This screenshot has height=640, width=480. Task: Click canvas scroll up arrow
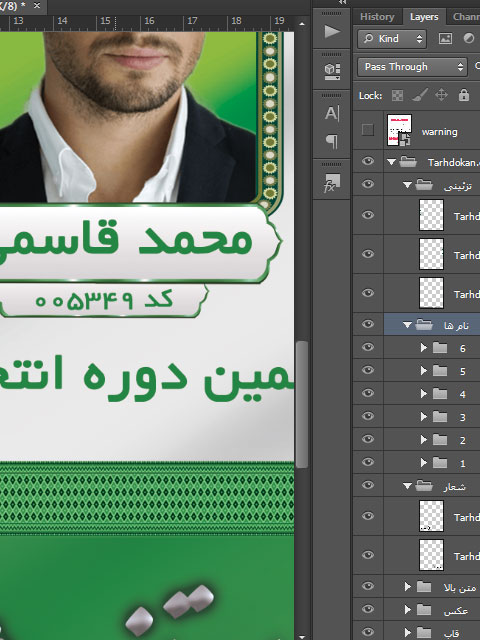click(x=302, y=24)
